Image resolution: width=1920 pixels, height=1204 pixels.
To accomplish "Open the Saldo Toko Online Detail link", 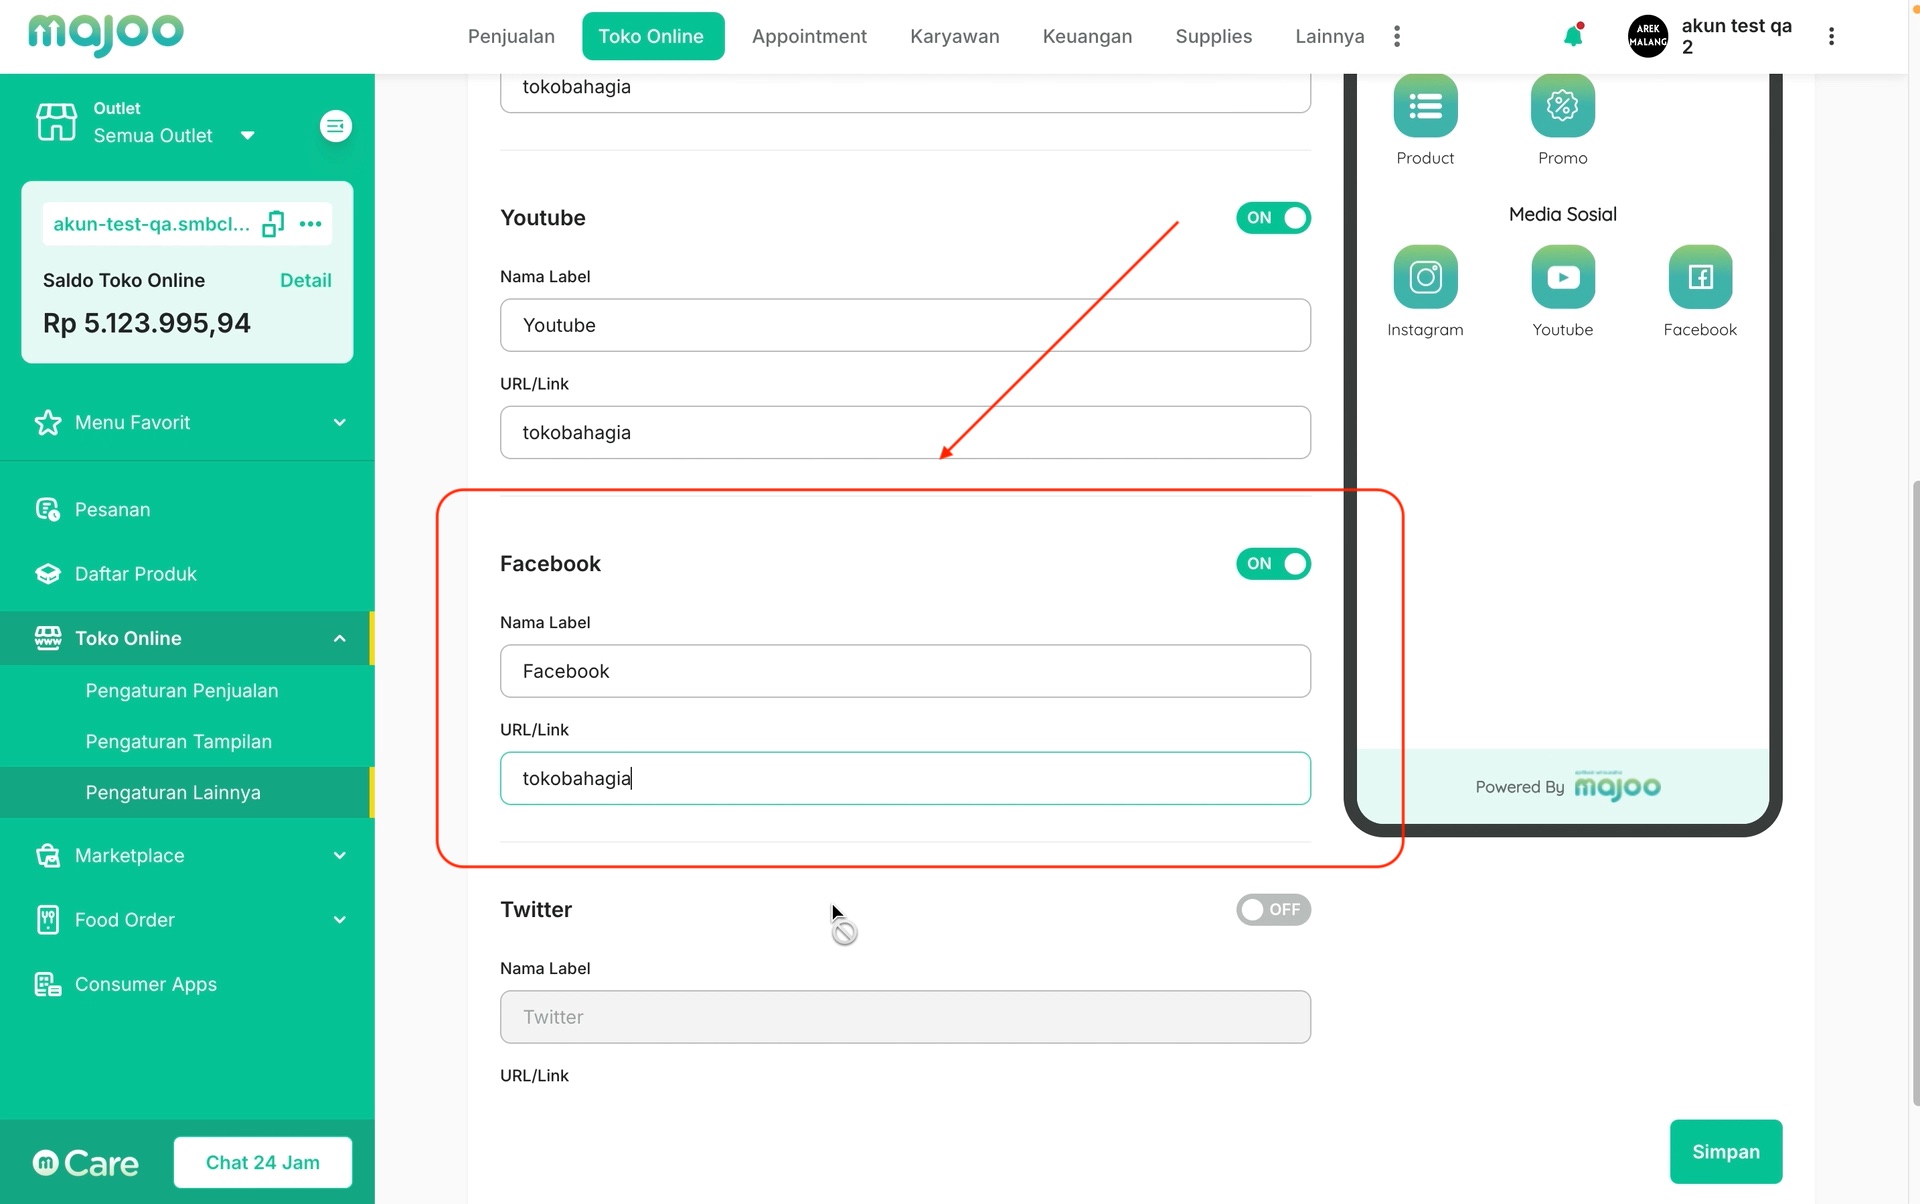I will pos(305,280).
